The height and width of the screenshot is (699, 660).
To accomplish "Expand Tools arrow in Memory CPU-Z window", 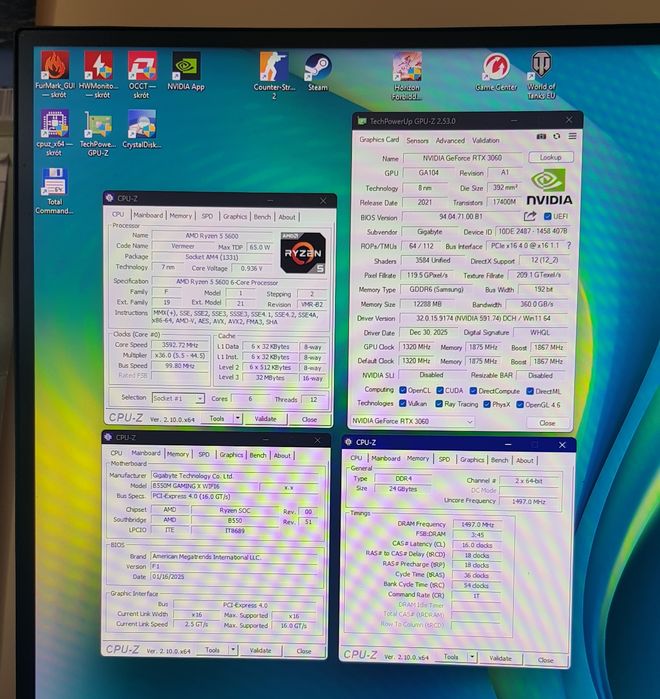I will click(x=472, y=657).
